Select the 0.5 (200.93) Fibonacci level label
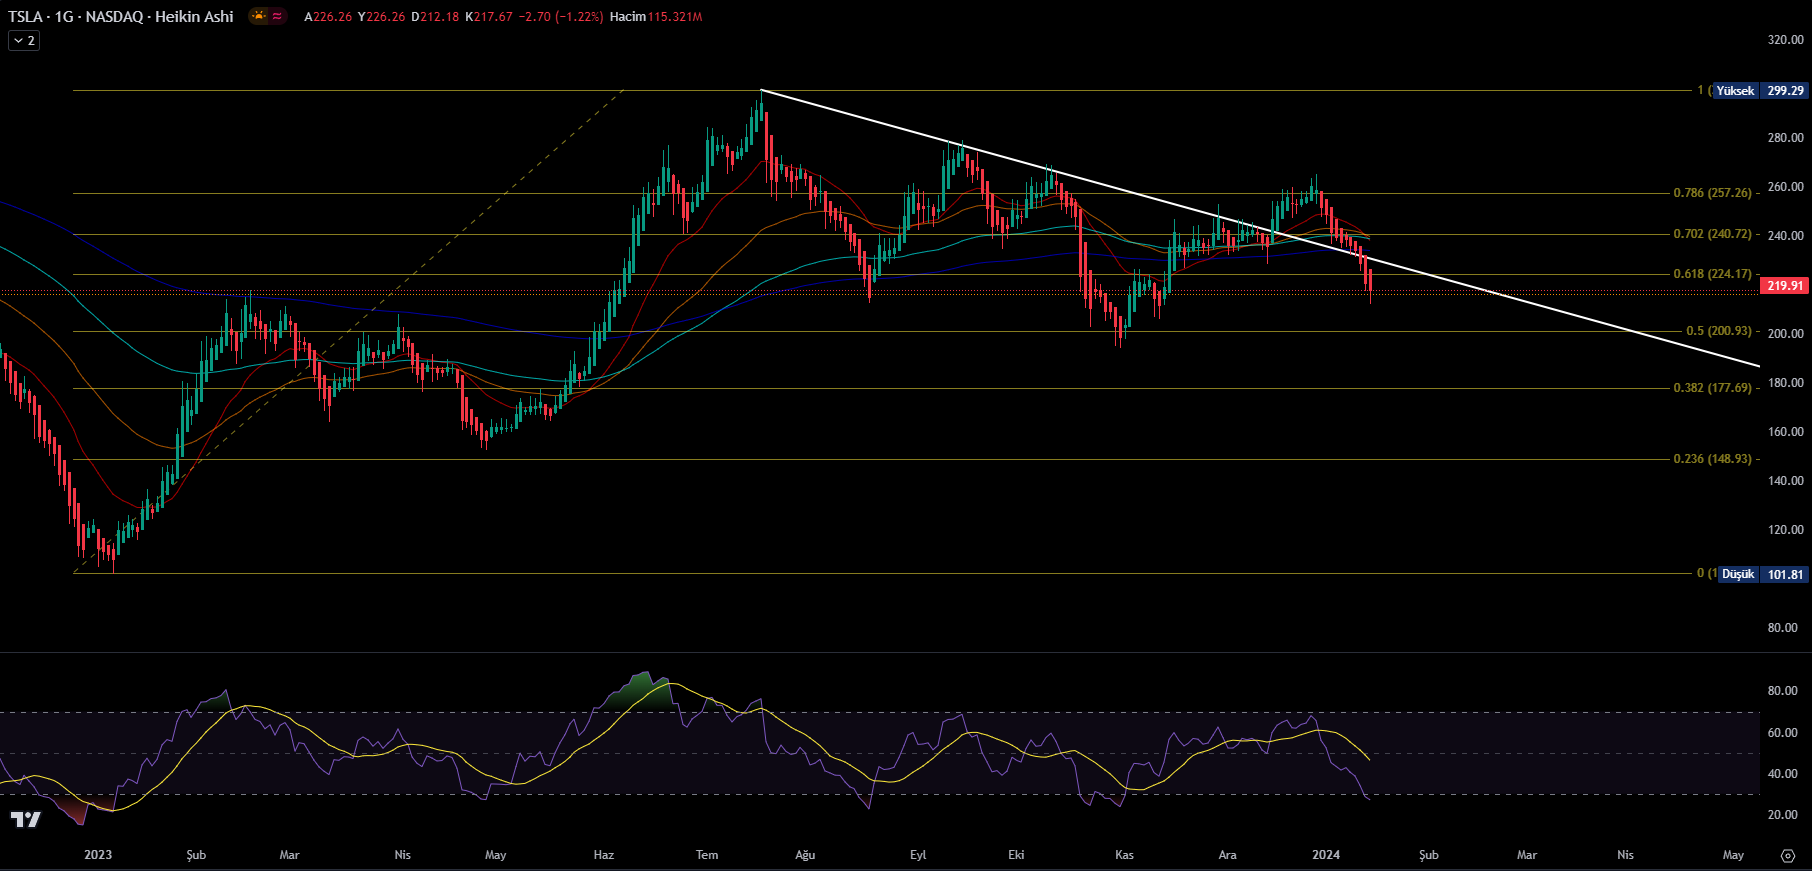Screen dimensions: 1812x871 (x=1719, y=331)
